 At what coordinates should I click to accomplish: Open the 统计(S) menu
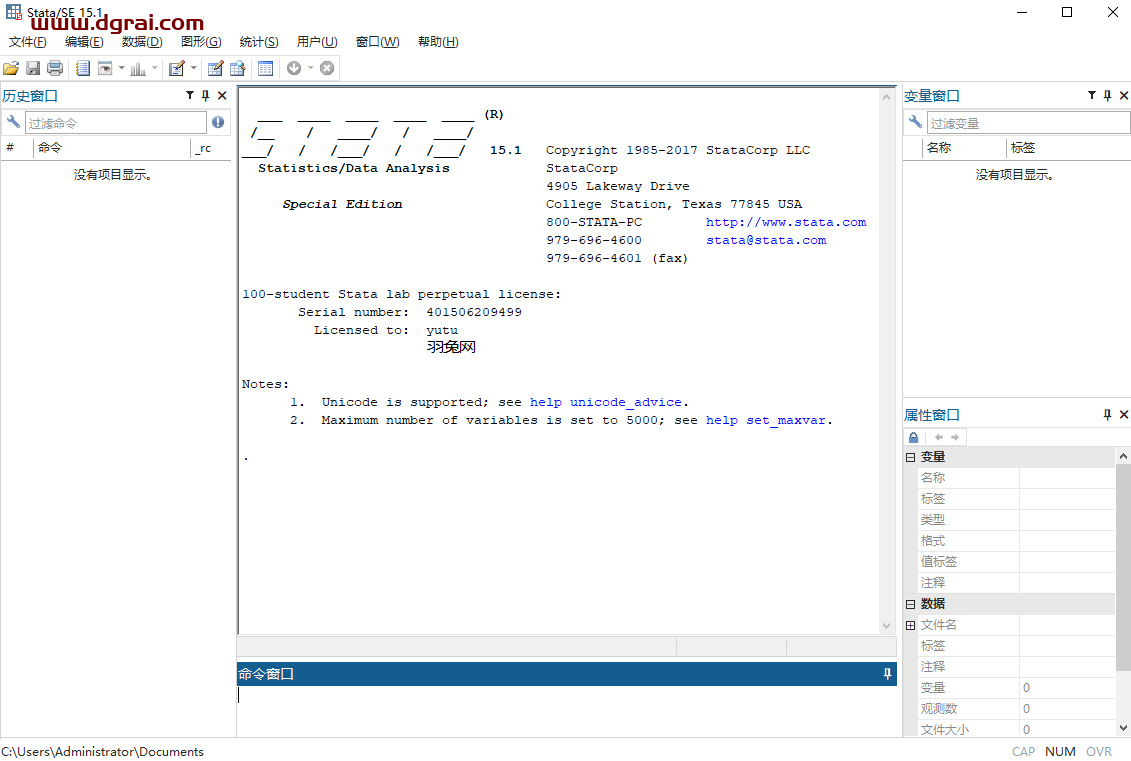click(x=259, y=42)
